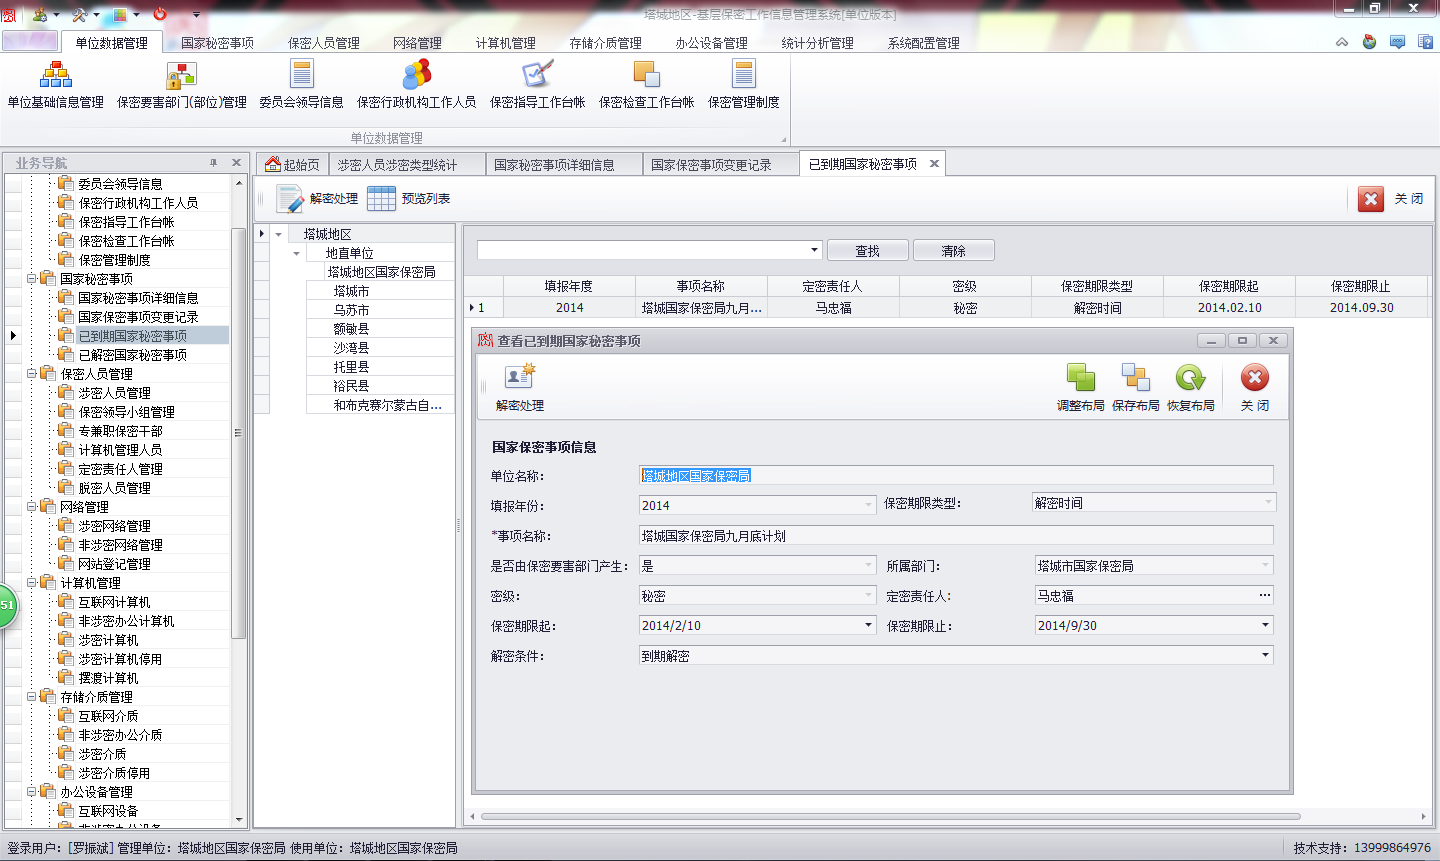Open 保密期限起 date dropdown
The height and width of the screenshot is (861, 1440).
pyautogui.click(x=868, y=626)
